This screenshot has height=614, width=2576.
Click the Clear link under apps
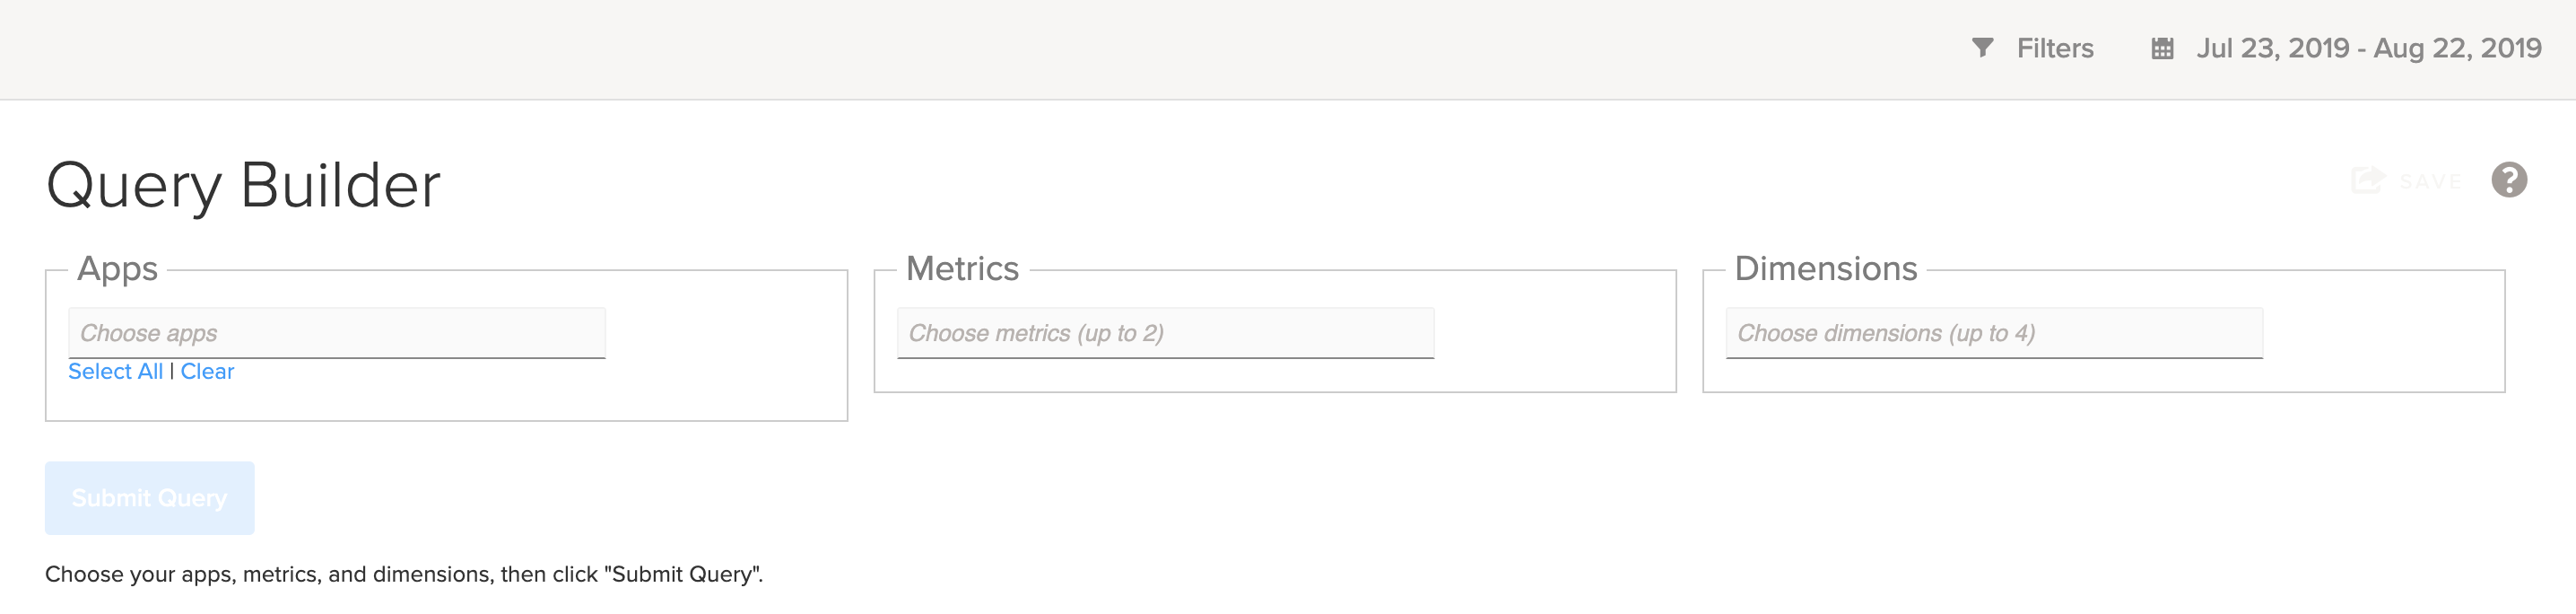(207, 372)
